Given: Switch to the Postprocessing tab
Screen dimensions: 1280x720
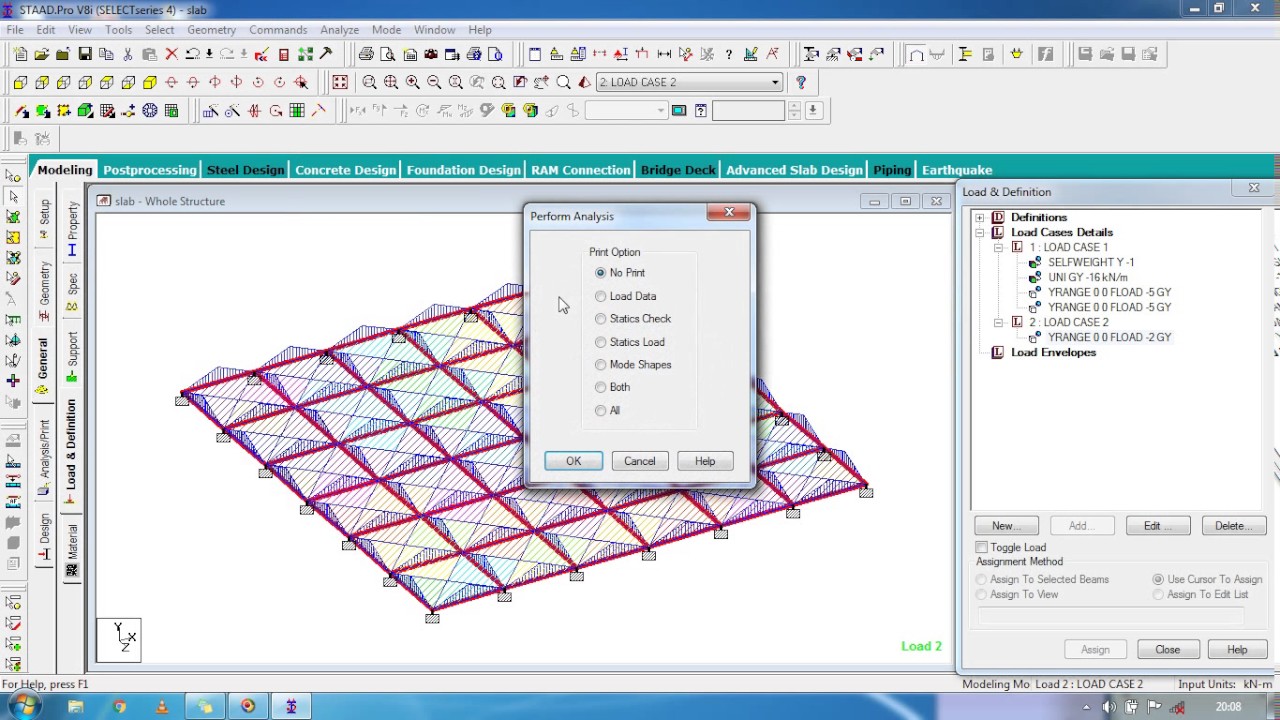Looking at the screenshot, I should tap(149, 170).
